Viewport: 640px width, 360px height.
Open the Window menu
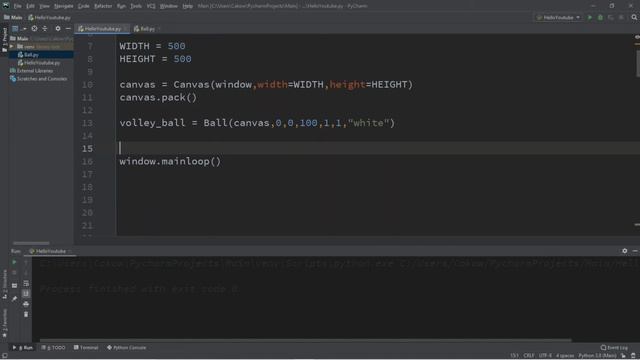169,6
